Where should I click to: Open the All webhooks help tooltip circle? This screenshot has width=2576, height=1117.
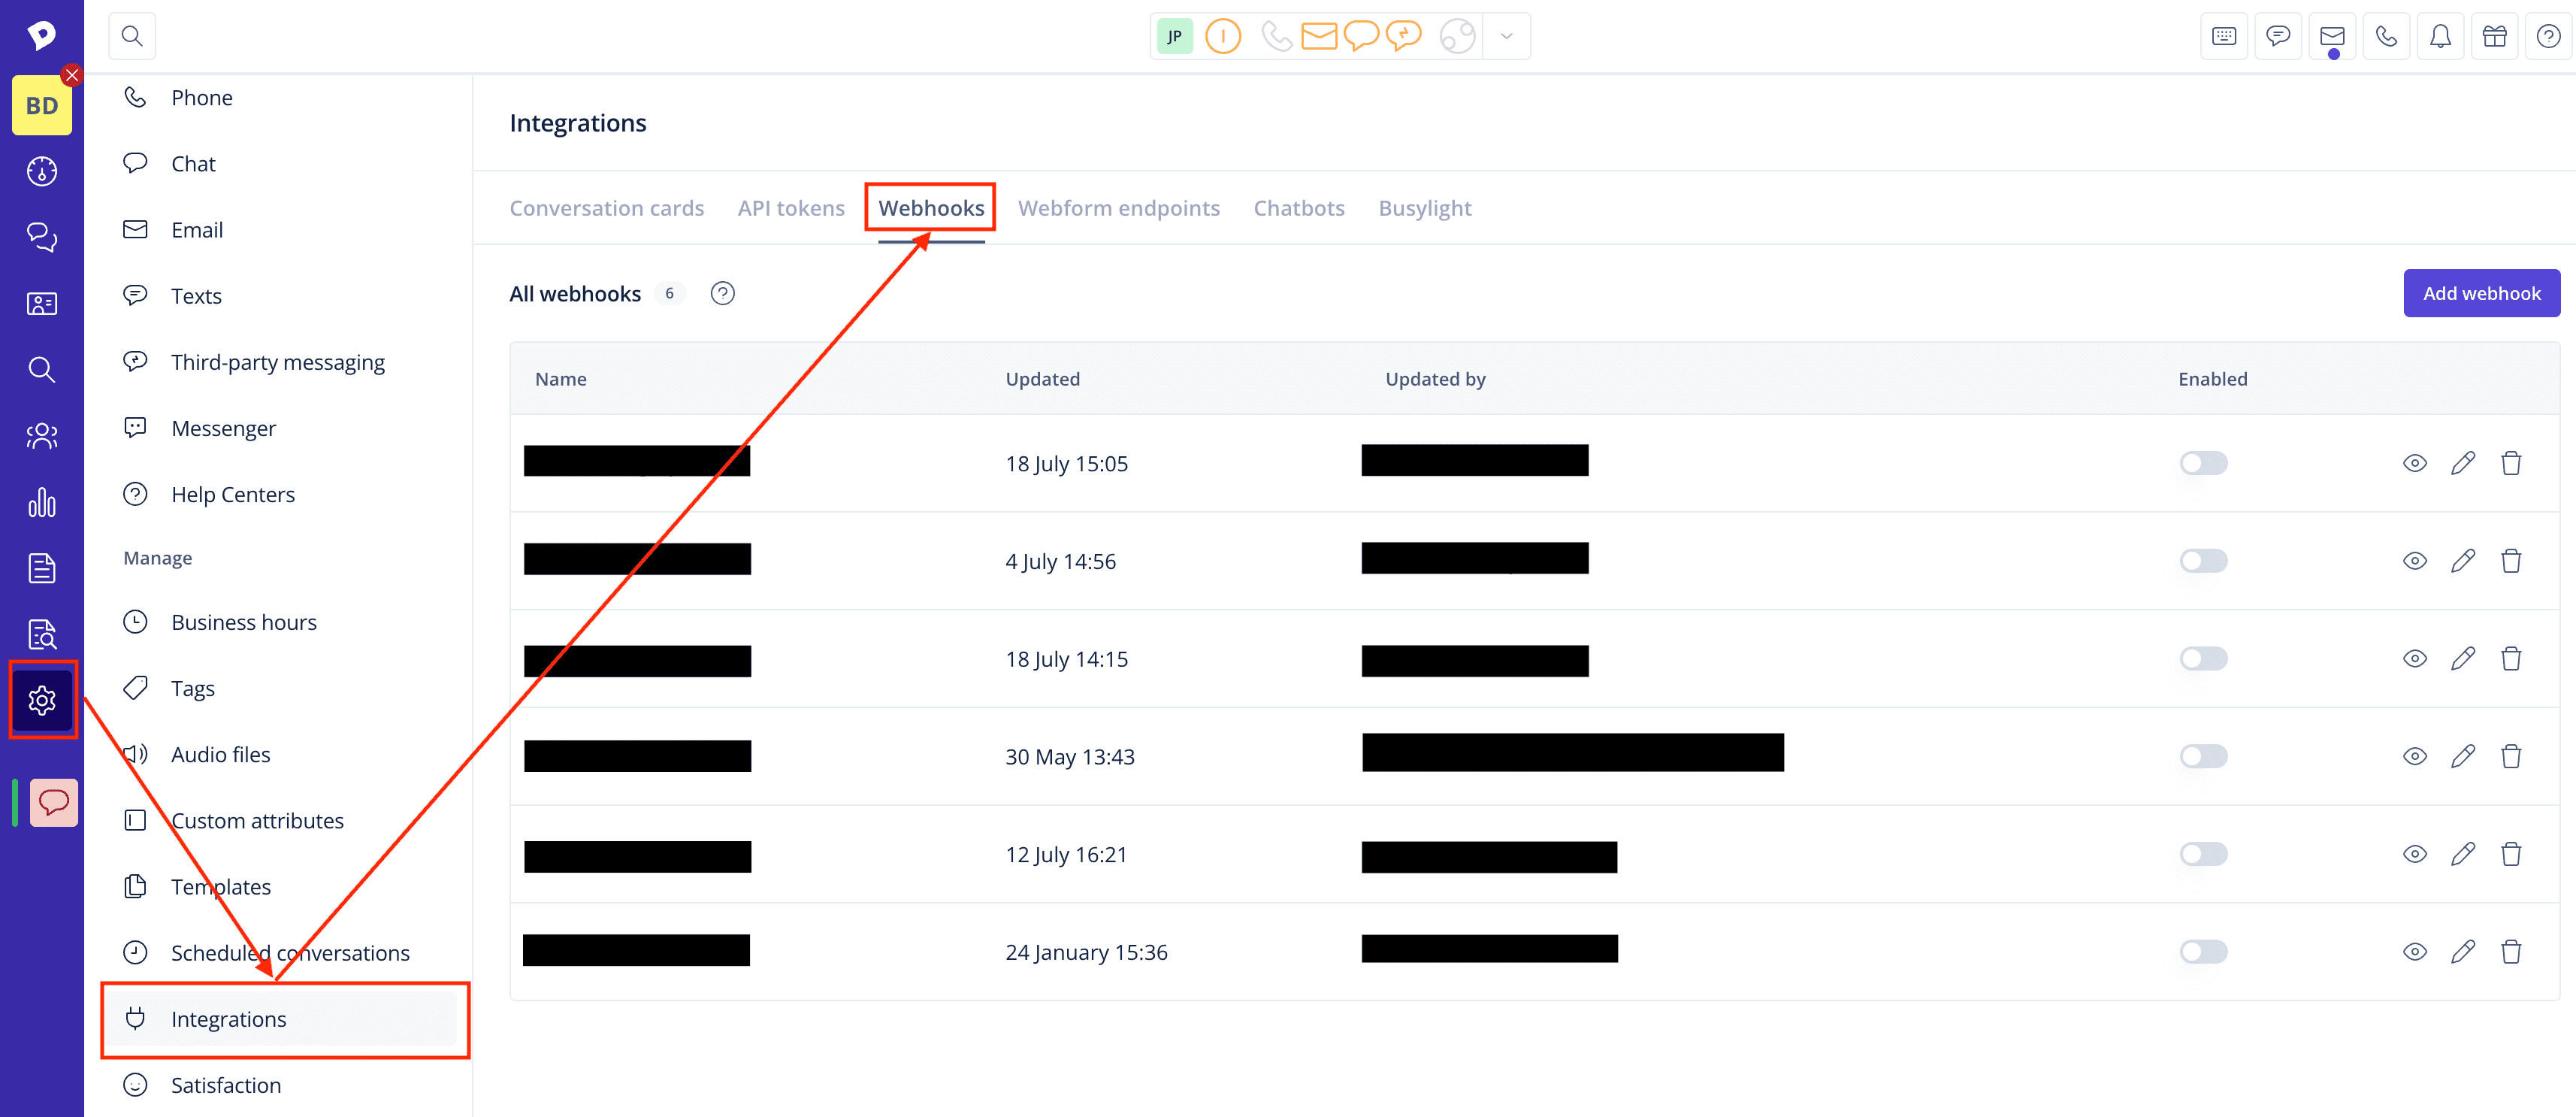723,293
